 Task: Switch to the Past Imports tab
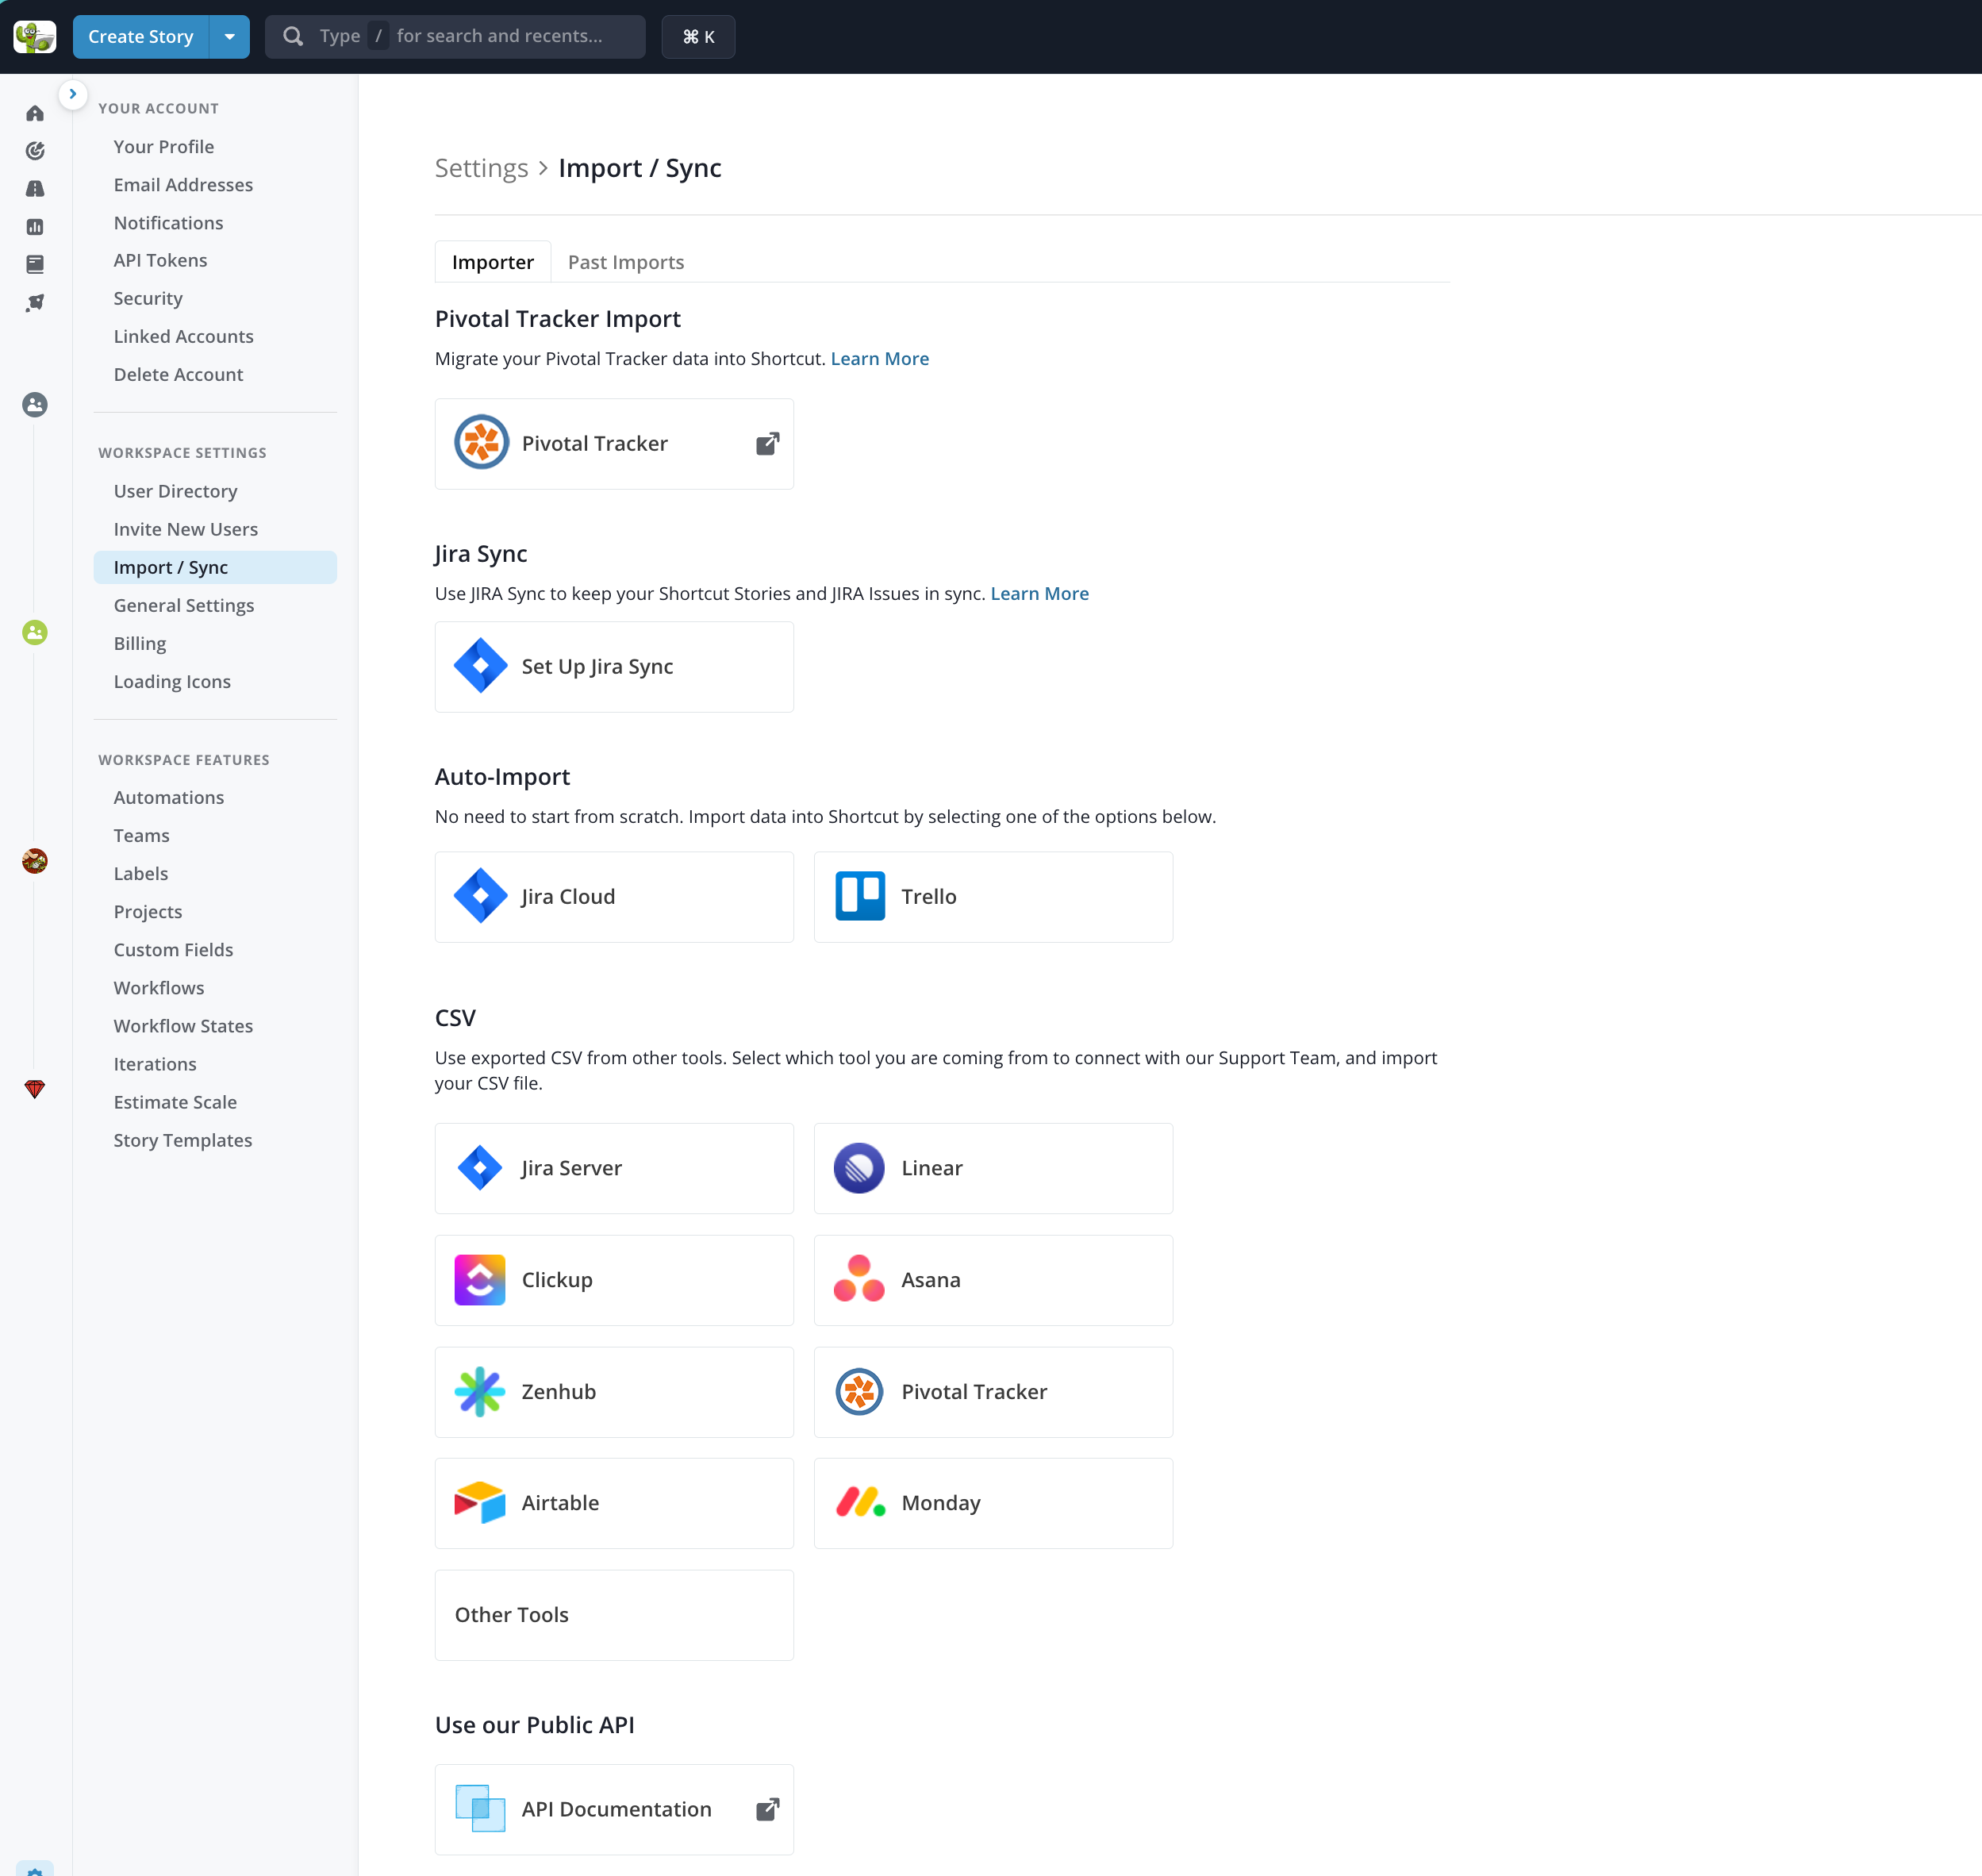pos(625,261)
